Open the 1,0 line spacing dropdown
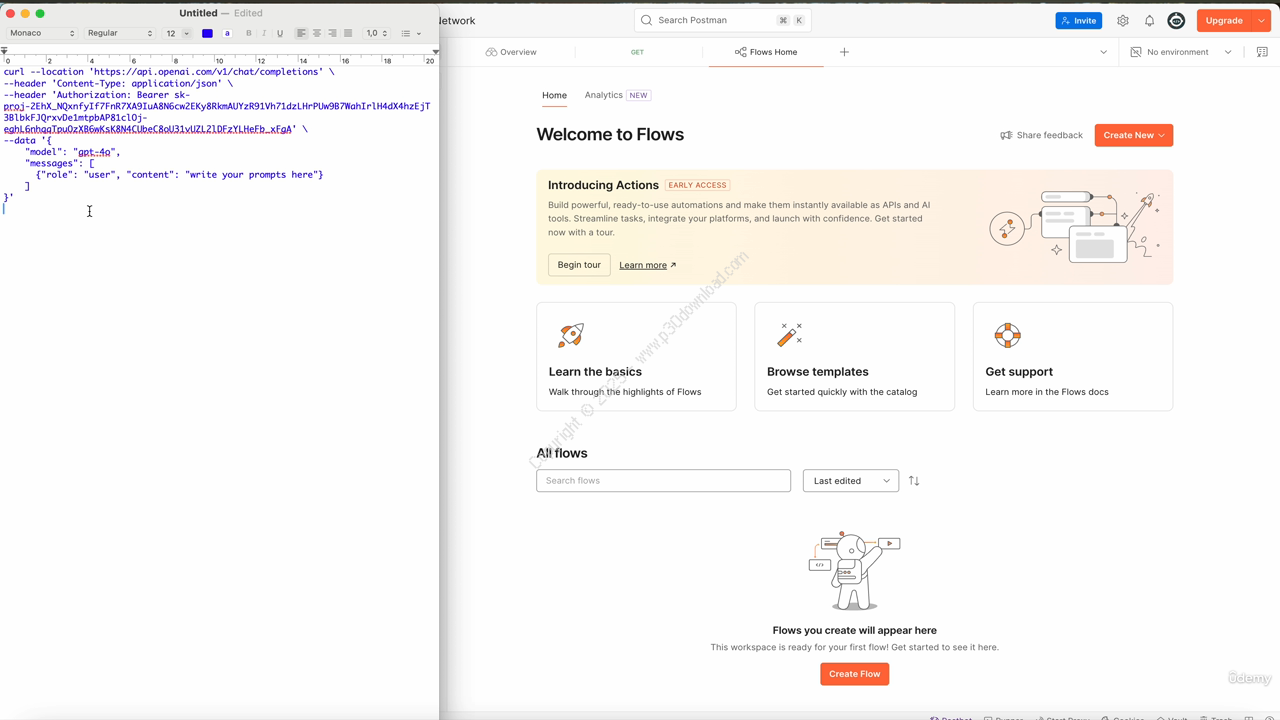The height and width of the screenshot is (720, 1280). [x=376, y=33]
